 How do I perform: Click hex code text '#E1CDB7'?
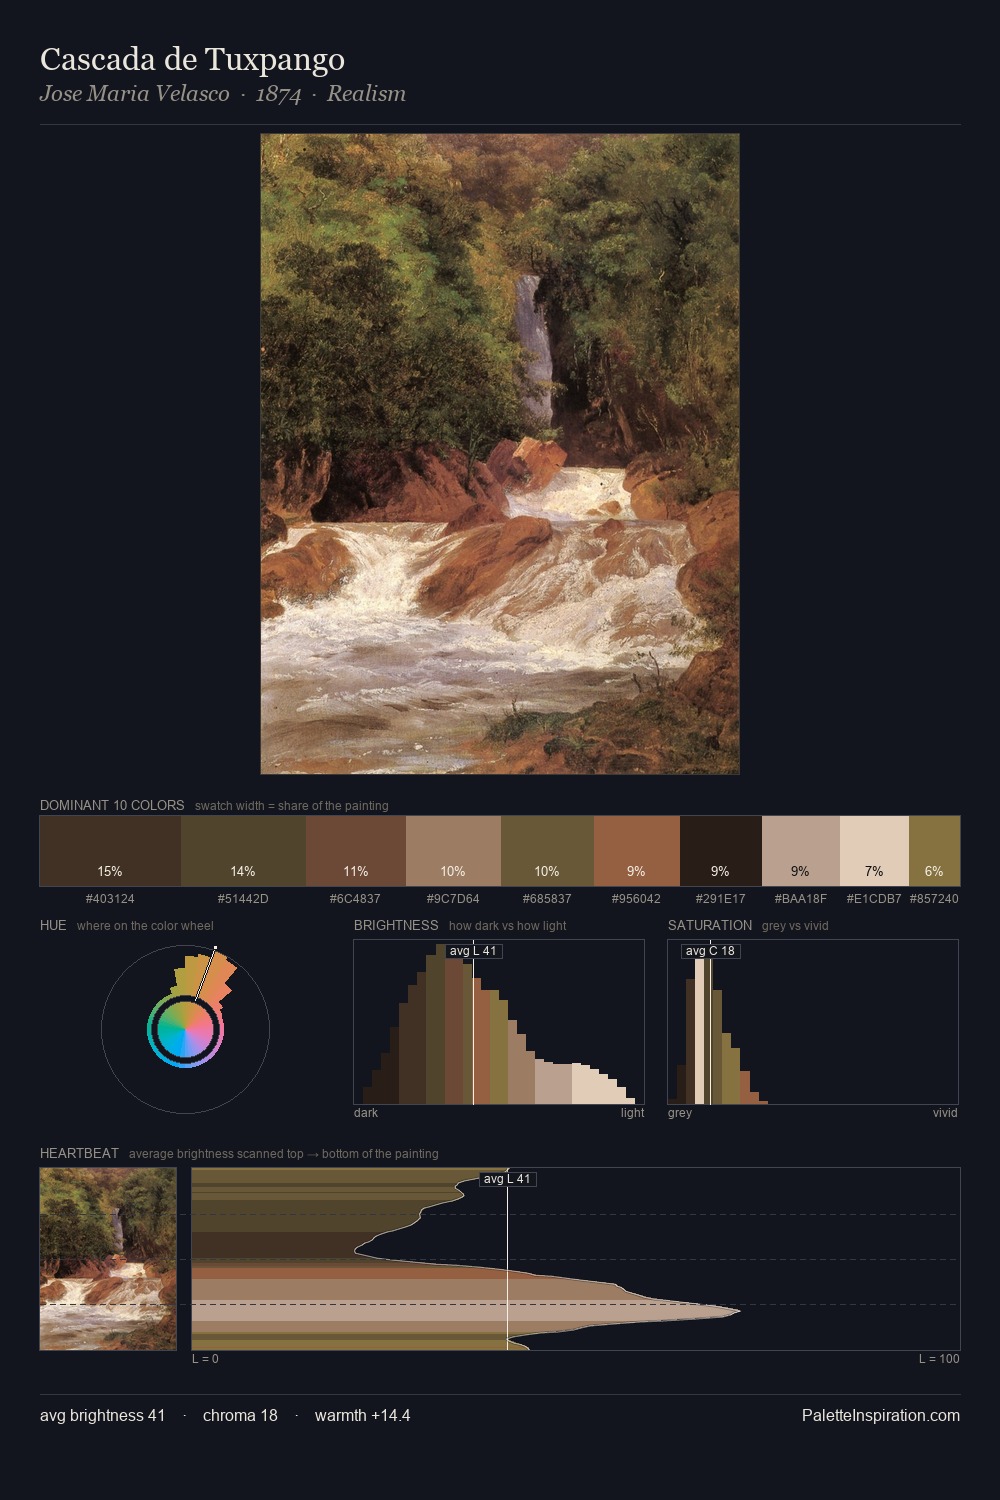[874, 899]
